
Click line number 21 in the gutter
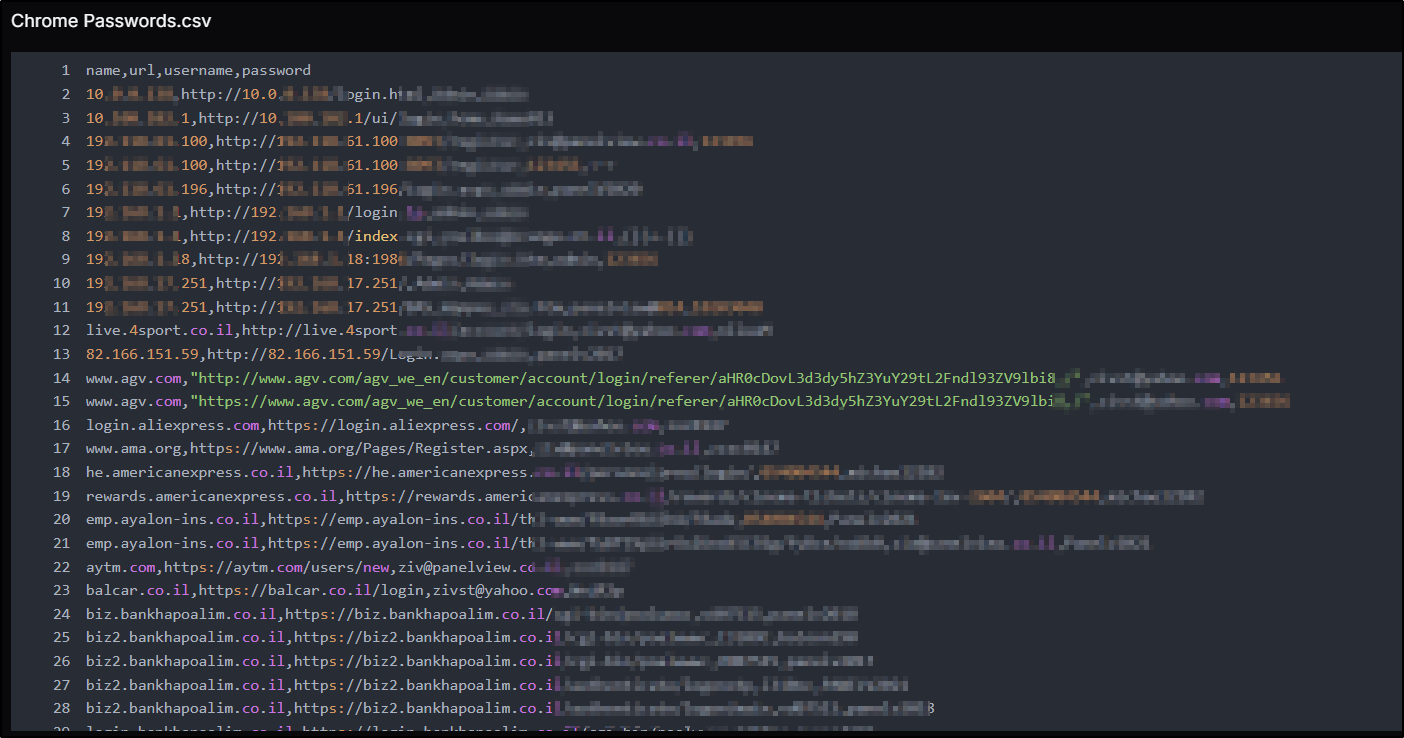(61, 543)
